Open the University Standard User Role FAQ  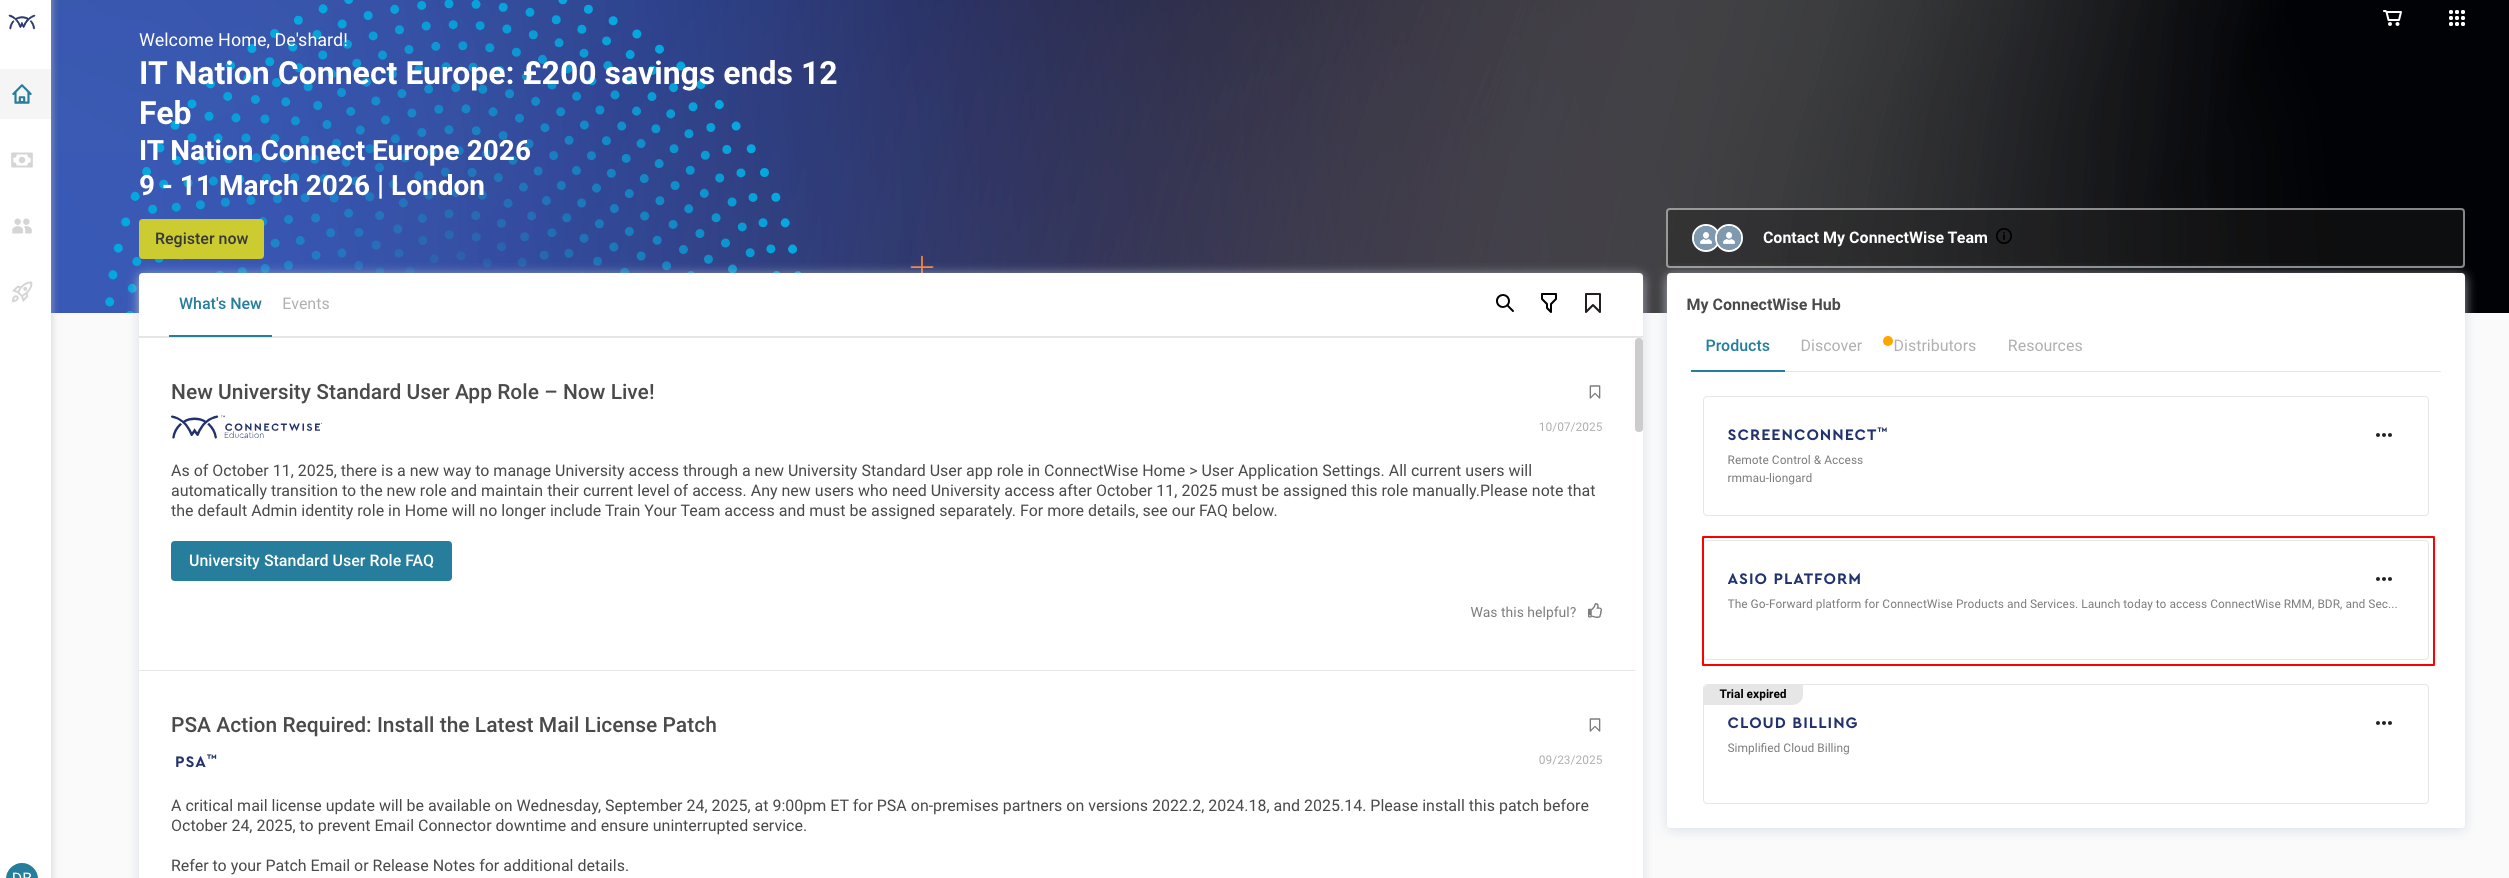tap(311, 561)
